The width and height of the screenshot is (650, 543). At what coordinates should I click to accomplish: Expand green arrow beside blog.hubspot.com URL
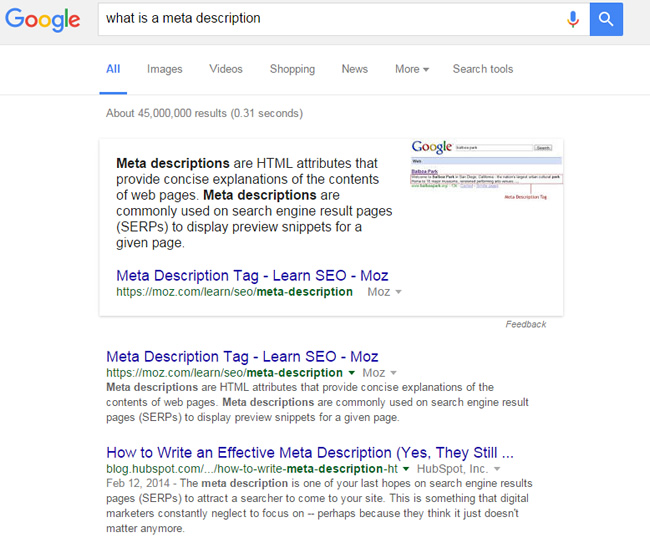tap(406, 469)
